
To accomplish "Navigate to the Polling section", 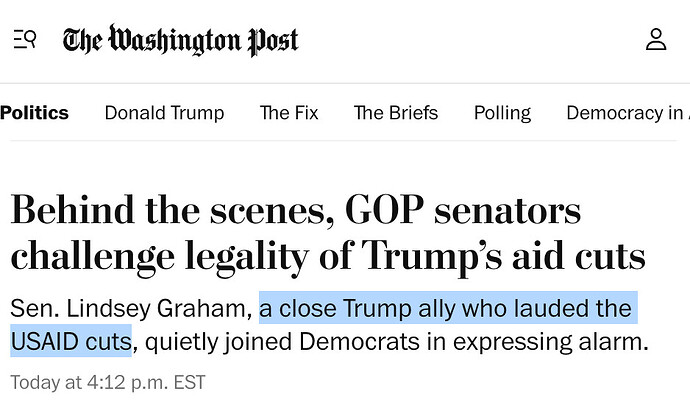I will pos(503,113).
